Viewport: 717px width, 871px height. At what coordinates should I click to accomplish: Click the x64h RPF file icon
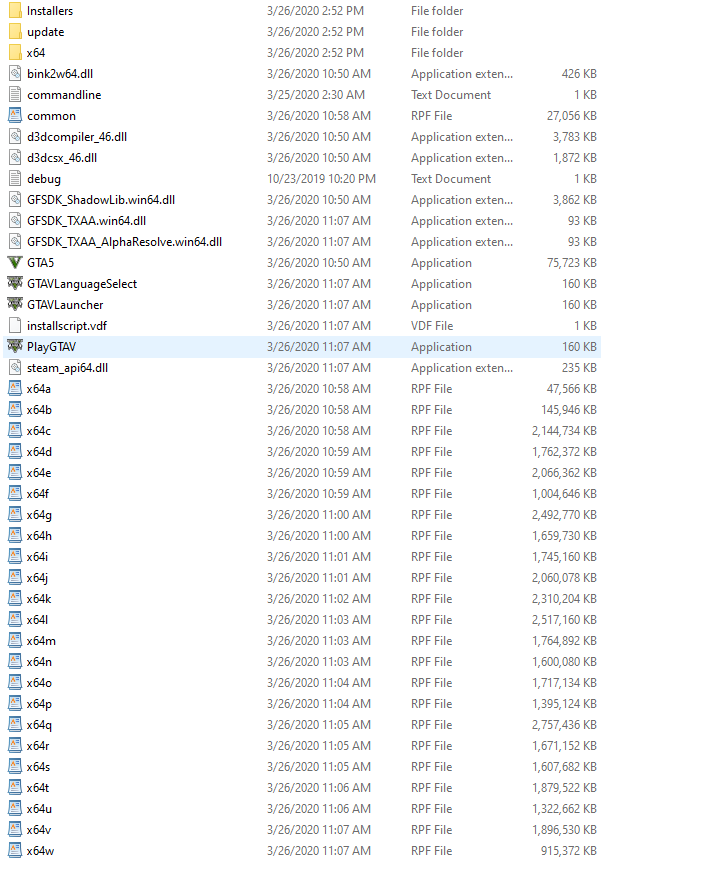click(16, 535)
